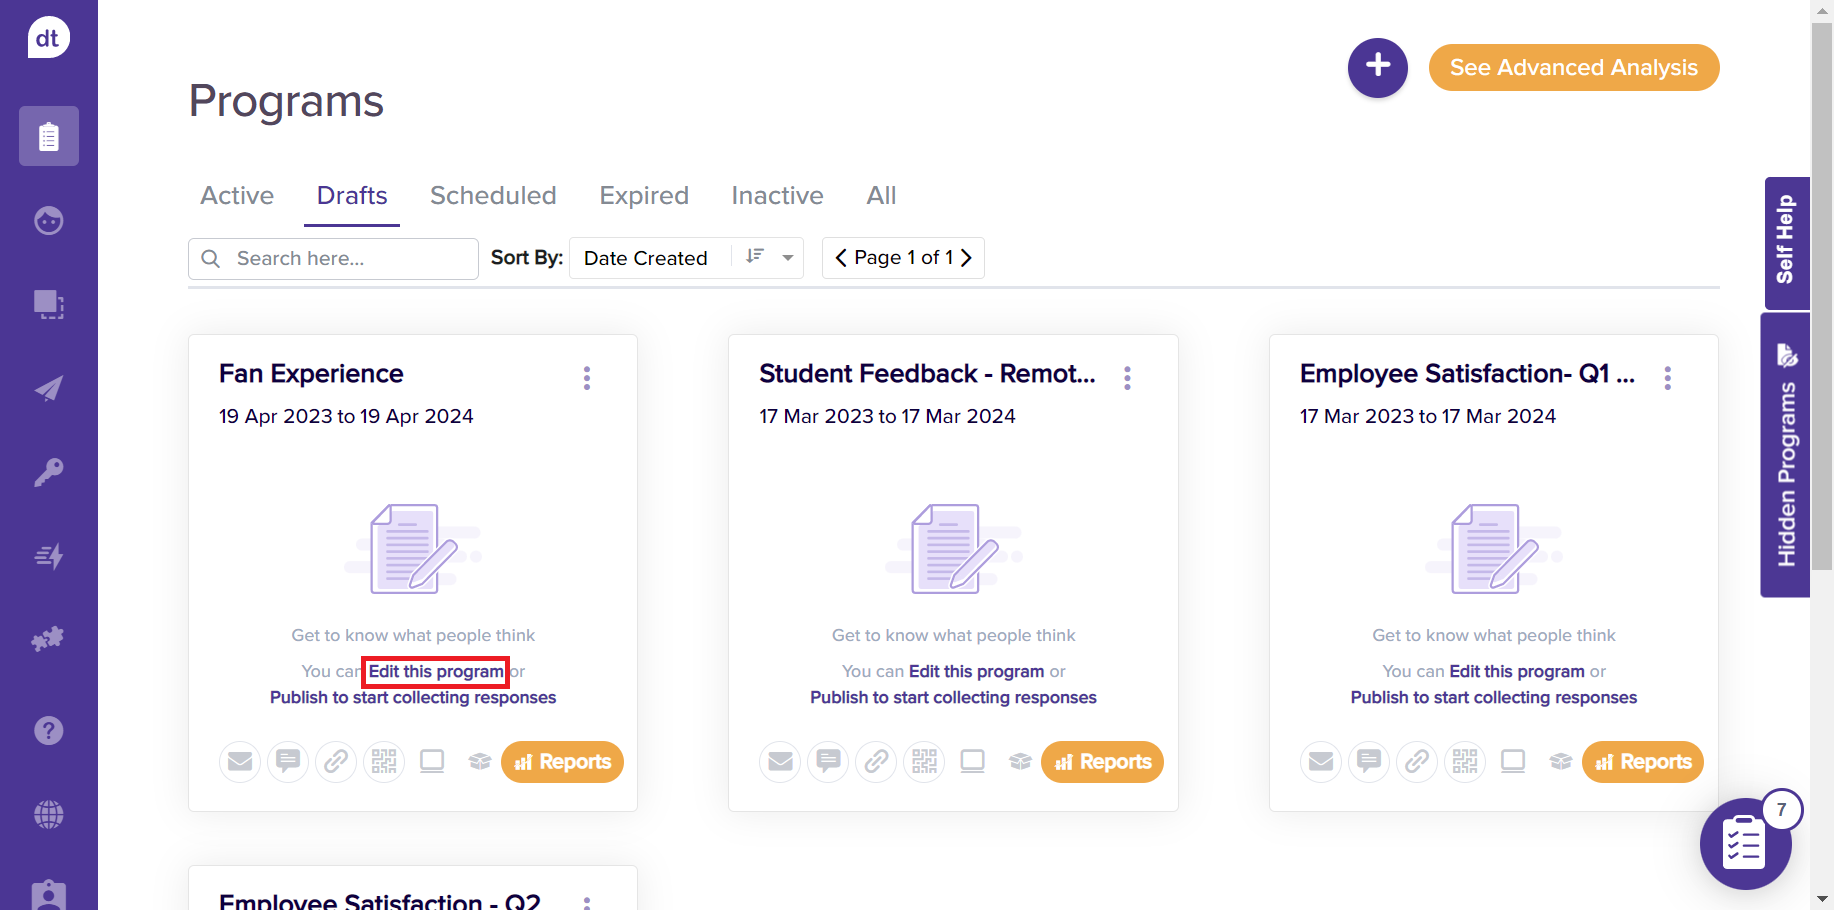The height and width of the screenshot is (910, 1834).
Task: Click the key icon in sidebar
Action: [x=48, y=472]
